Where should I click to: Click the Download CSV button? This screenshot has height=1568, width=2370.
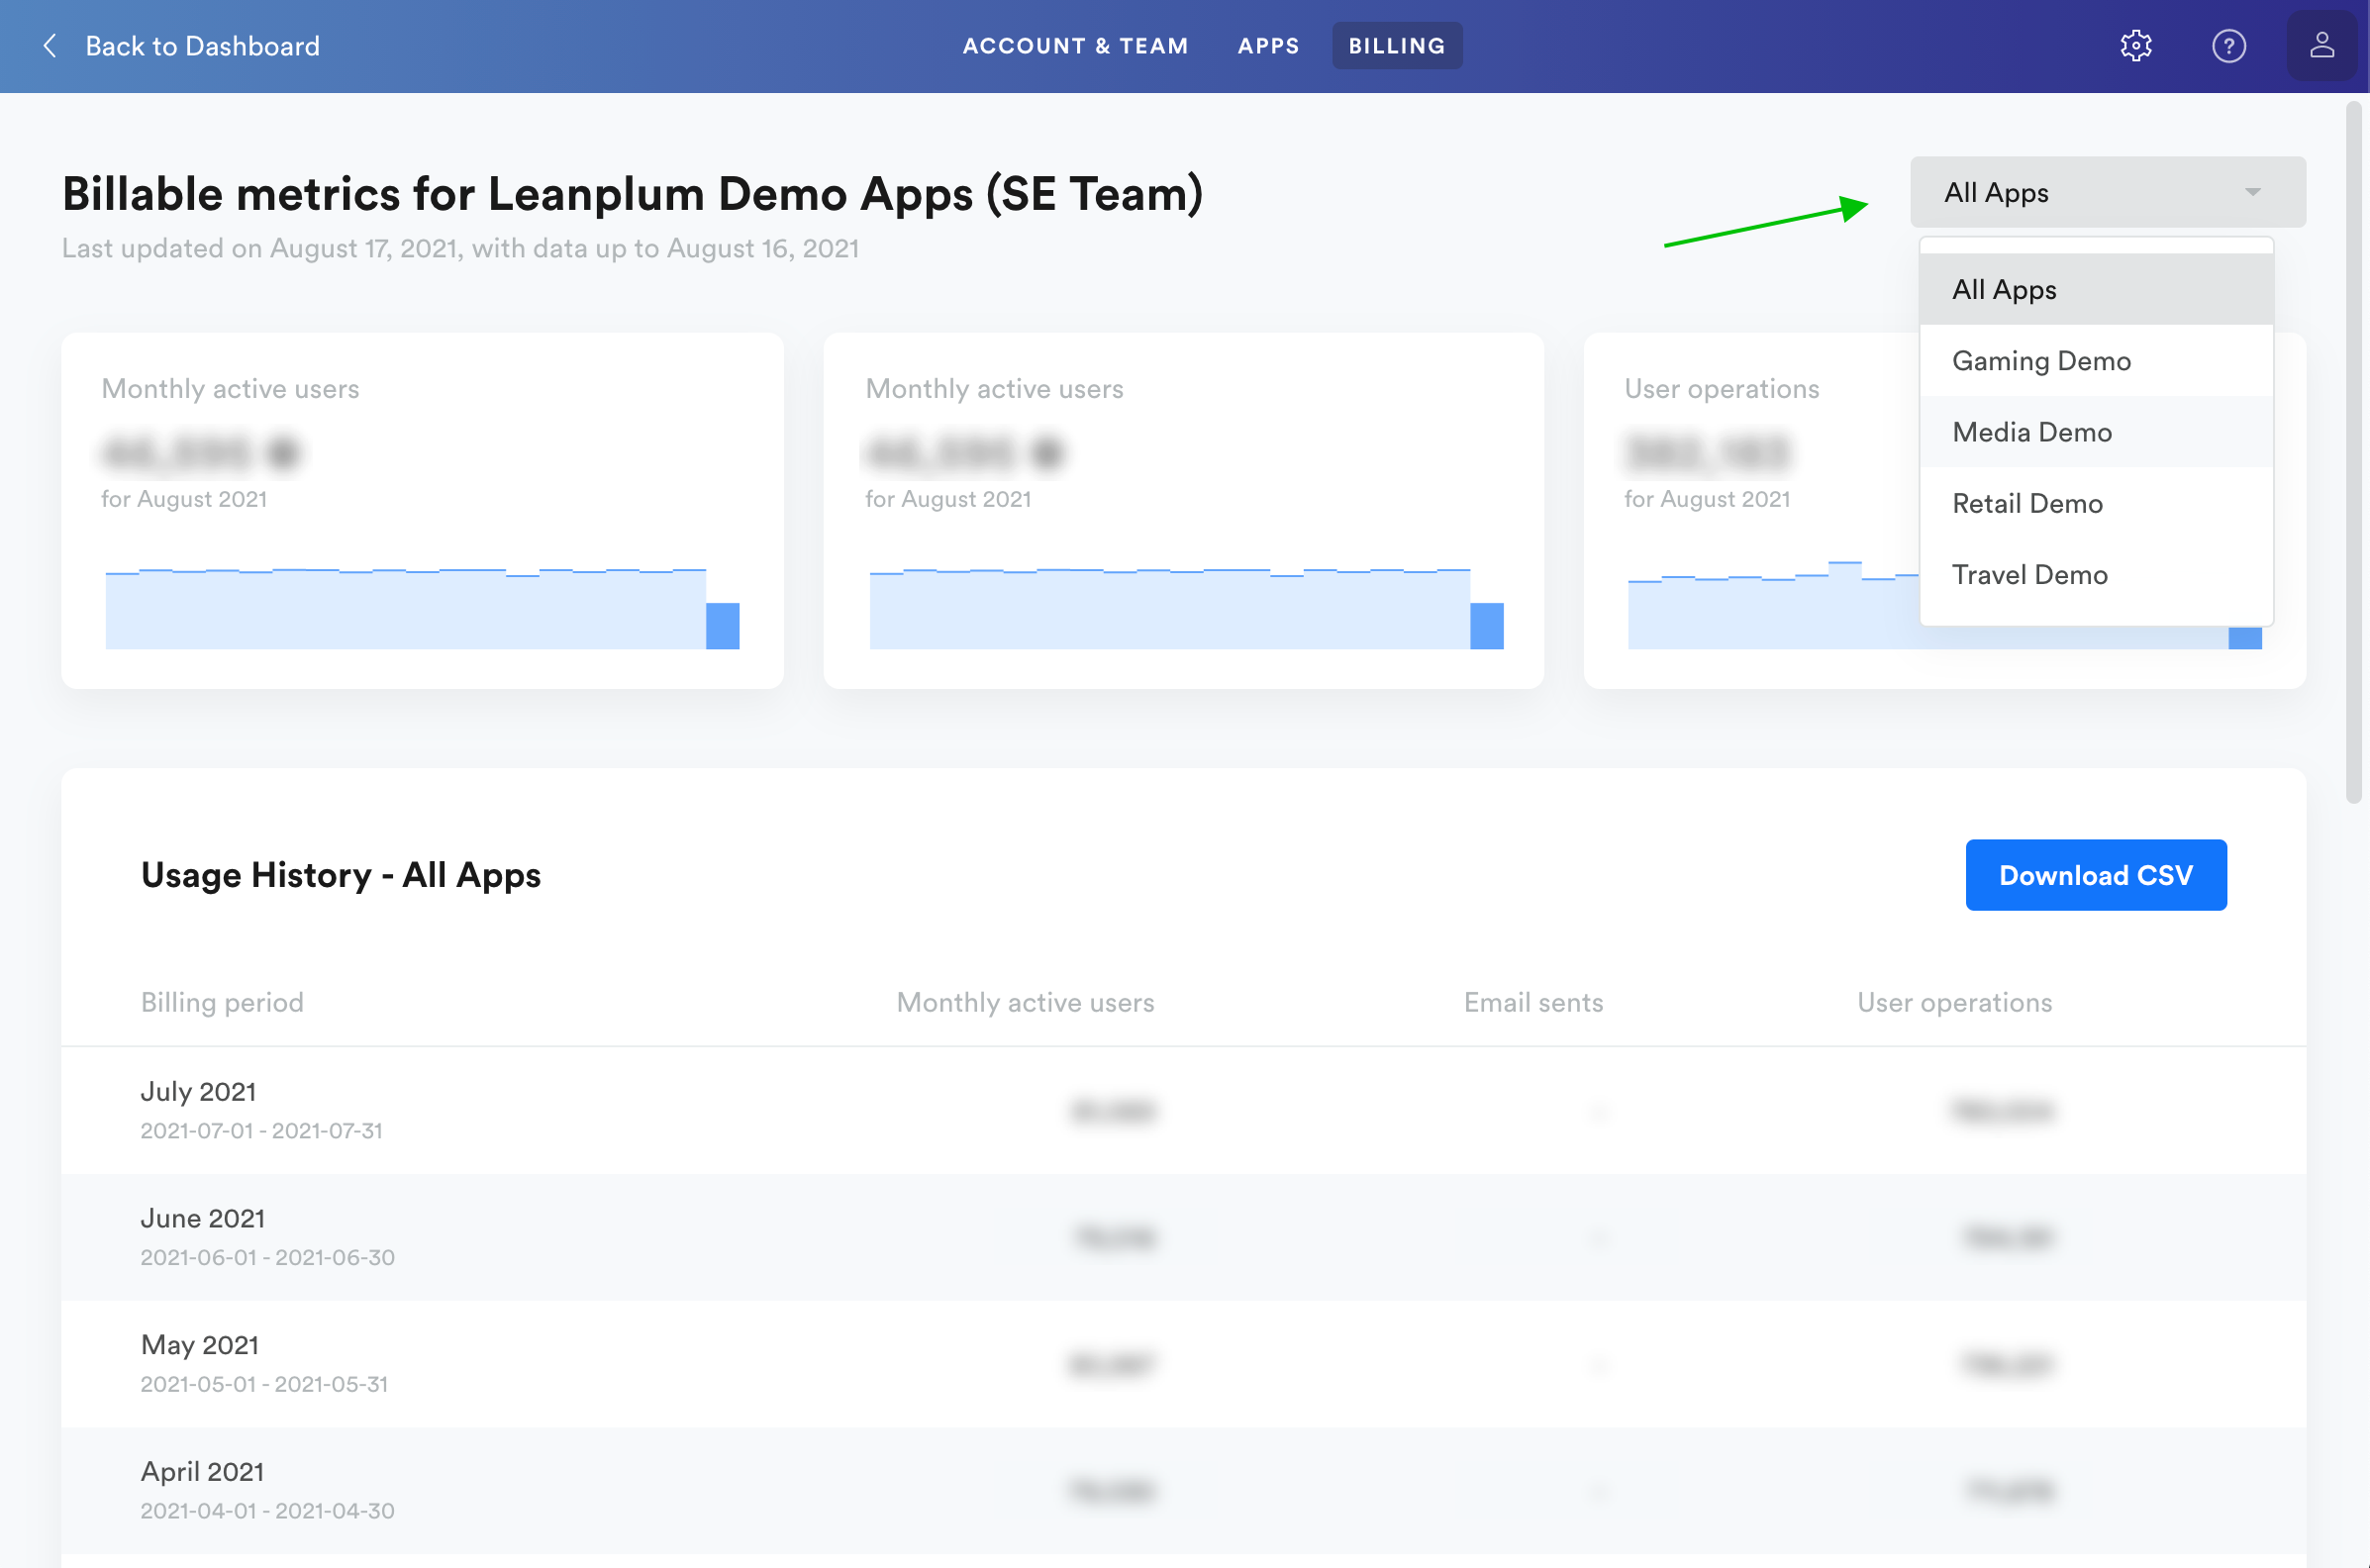coord(2095,875)
